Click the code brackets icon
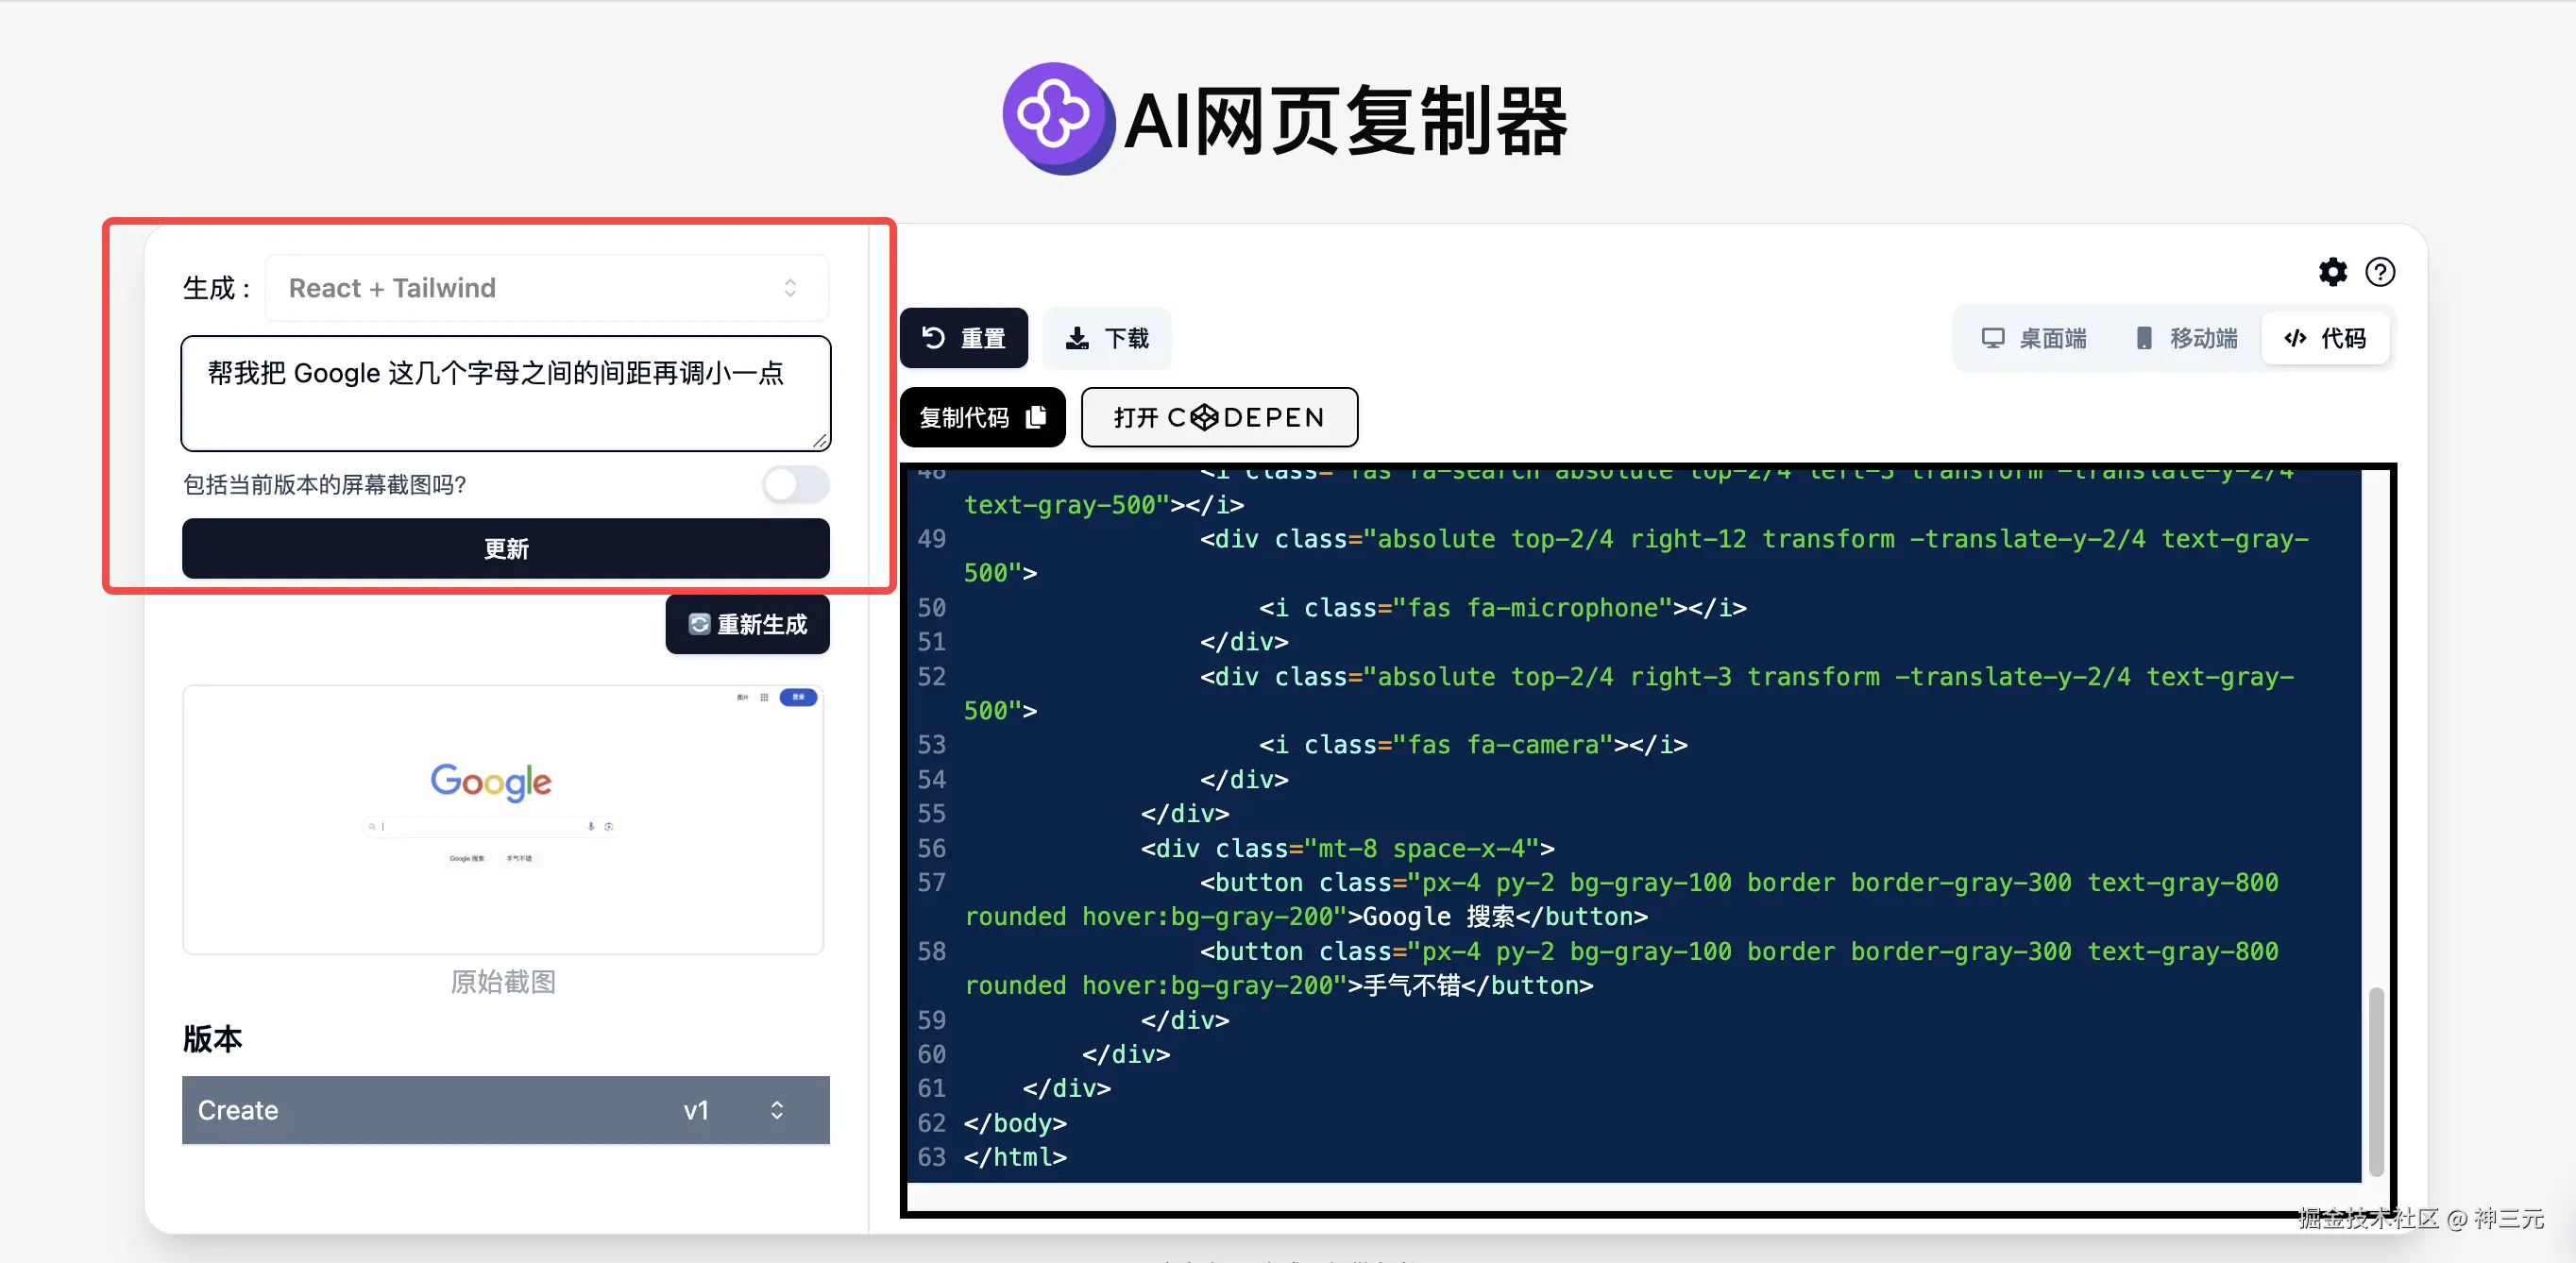The image size is (2576, 1263). (2295, 338)
